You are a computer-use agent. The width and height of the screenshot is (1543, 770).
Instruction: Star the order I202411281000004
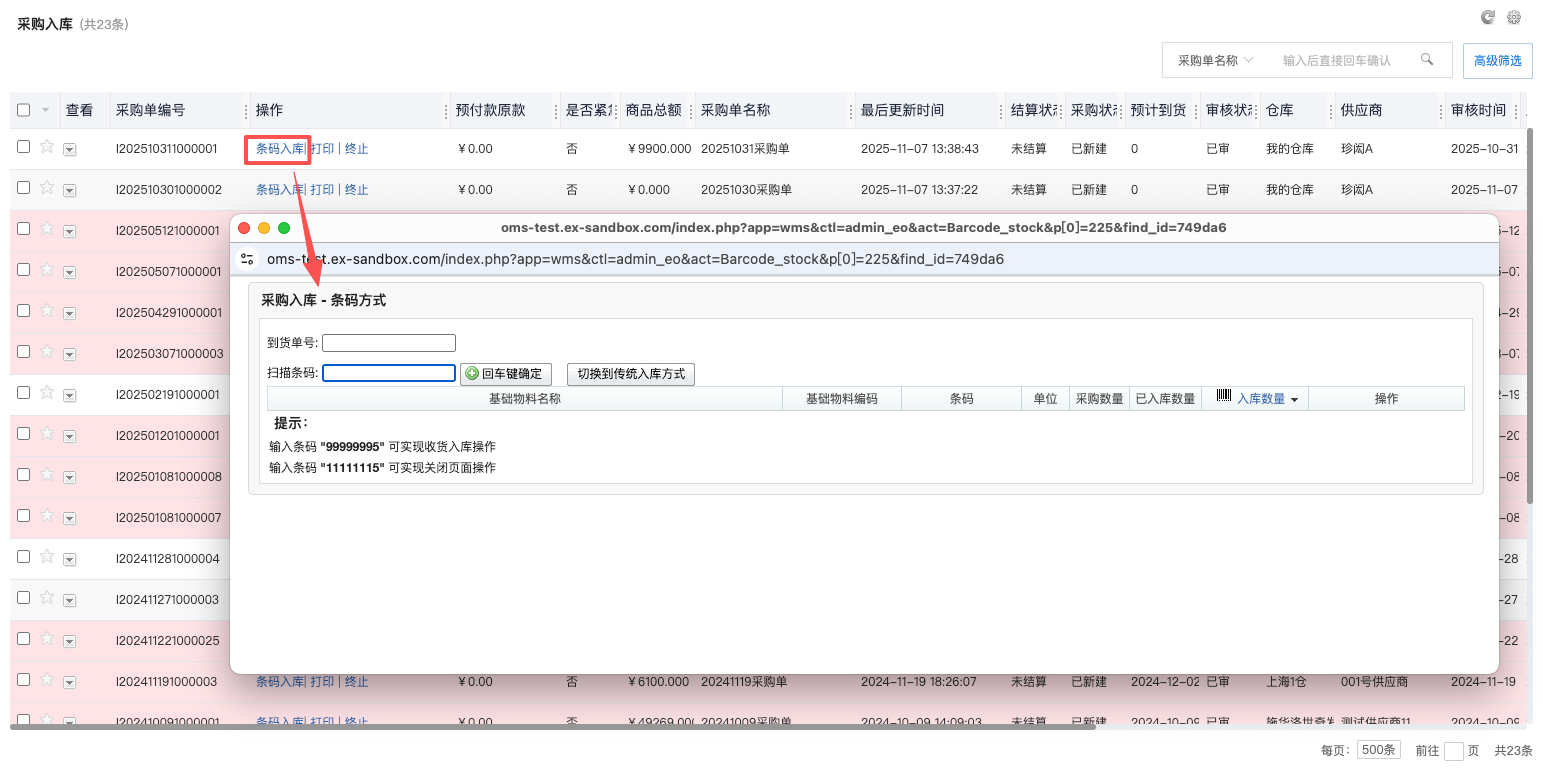click(46, 558)
